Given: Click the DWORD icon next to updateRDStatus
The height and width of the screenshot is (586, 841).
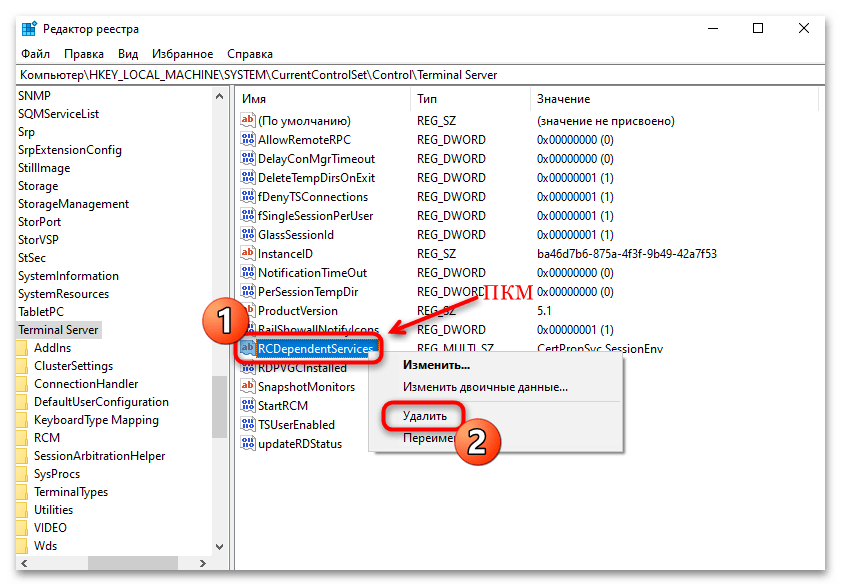Looking at the screenshot, I should [x=247, y=443].
